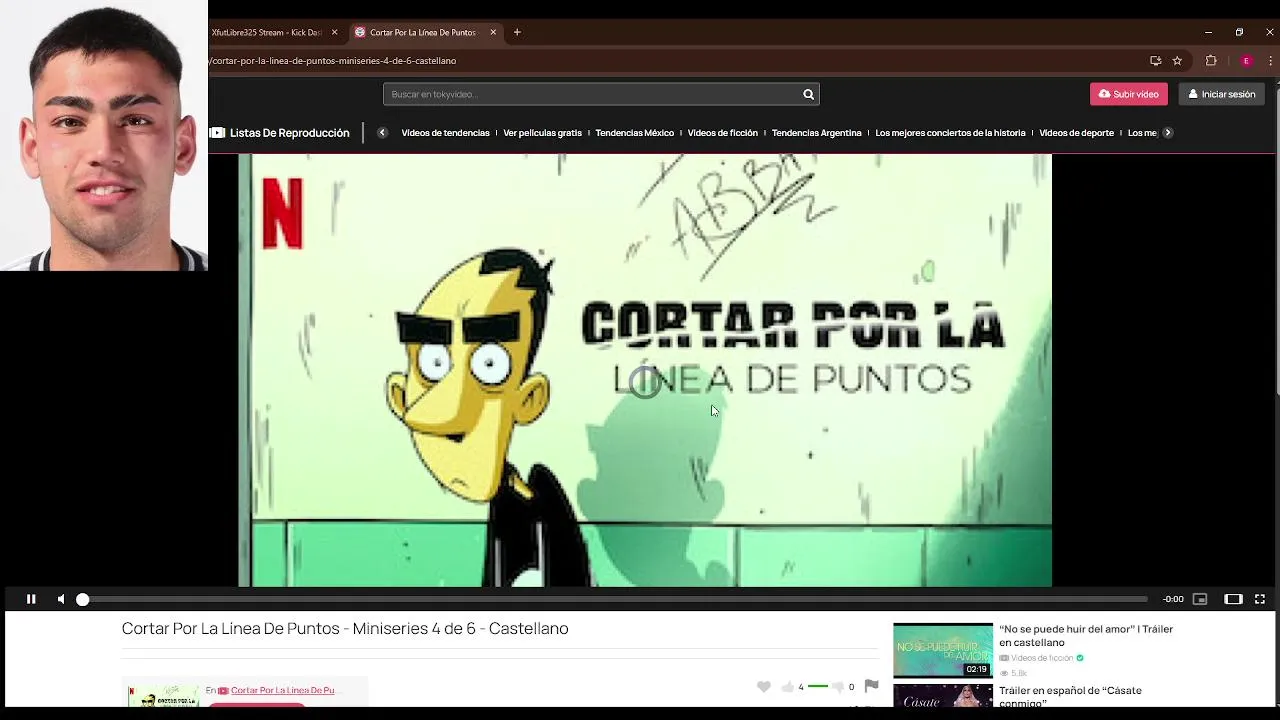Open 'Videos de ficción' category
Image resolution: width=1280 pixels, height=720 pixels.
coord(722,133)
